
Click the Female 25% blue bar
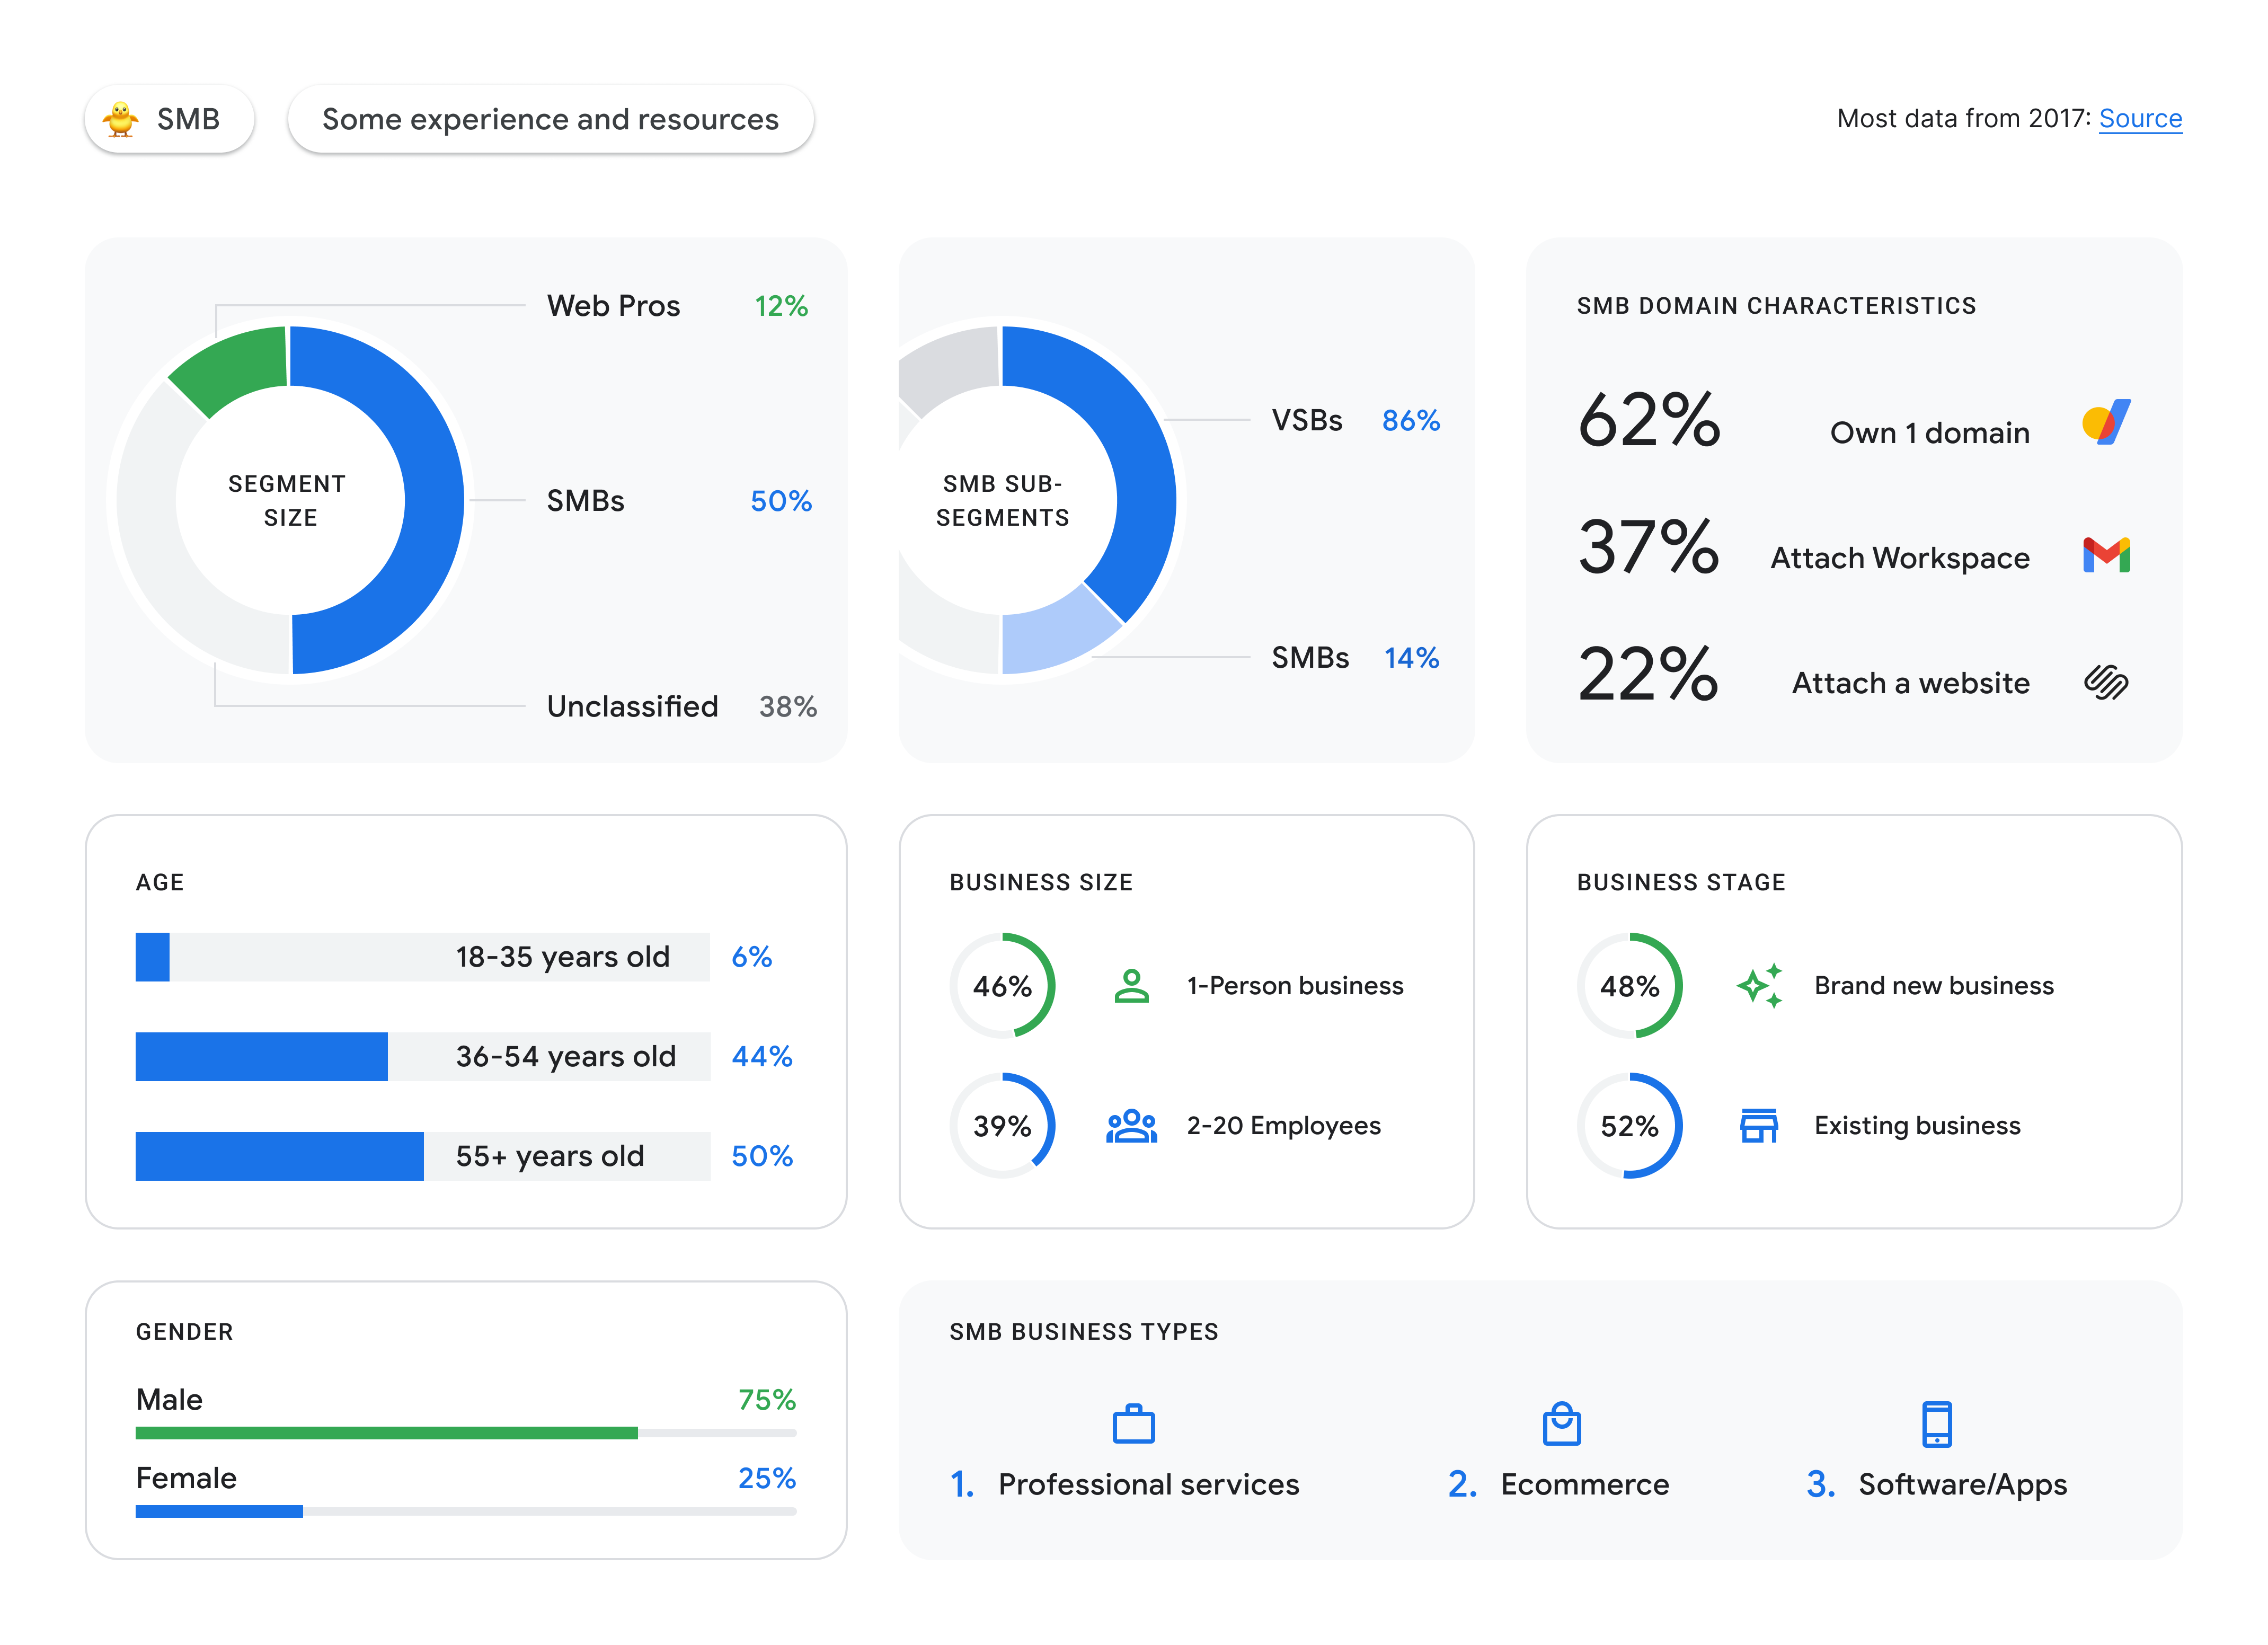[219, 1512]
